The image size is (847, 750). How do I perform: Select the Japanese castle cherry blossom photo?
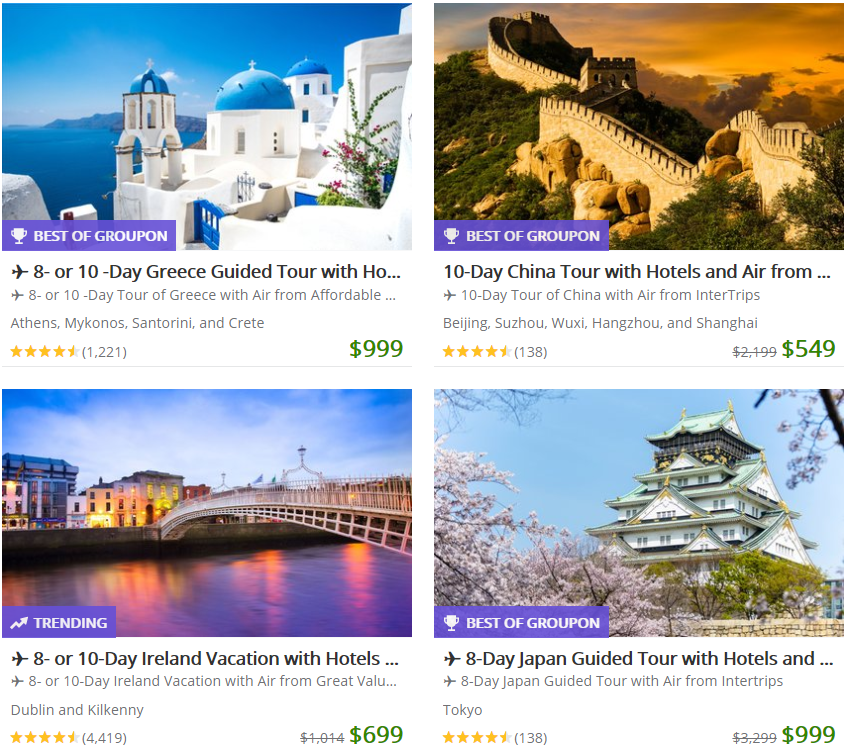639,513
